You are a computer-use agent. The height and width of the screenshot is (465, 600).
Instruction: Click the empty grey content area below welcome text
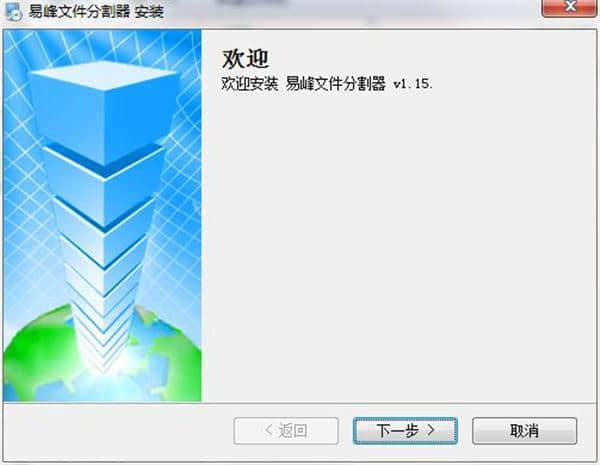[x=398, y=245]
